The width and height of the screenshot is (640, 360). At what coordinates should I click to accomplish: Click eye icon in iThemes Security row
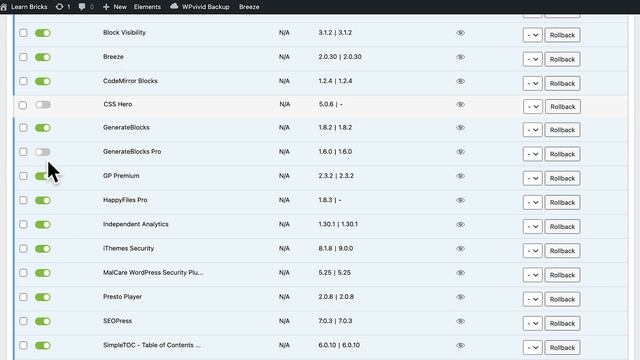460,249
